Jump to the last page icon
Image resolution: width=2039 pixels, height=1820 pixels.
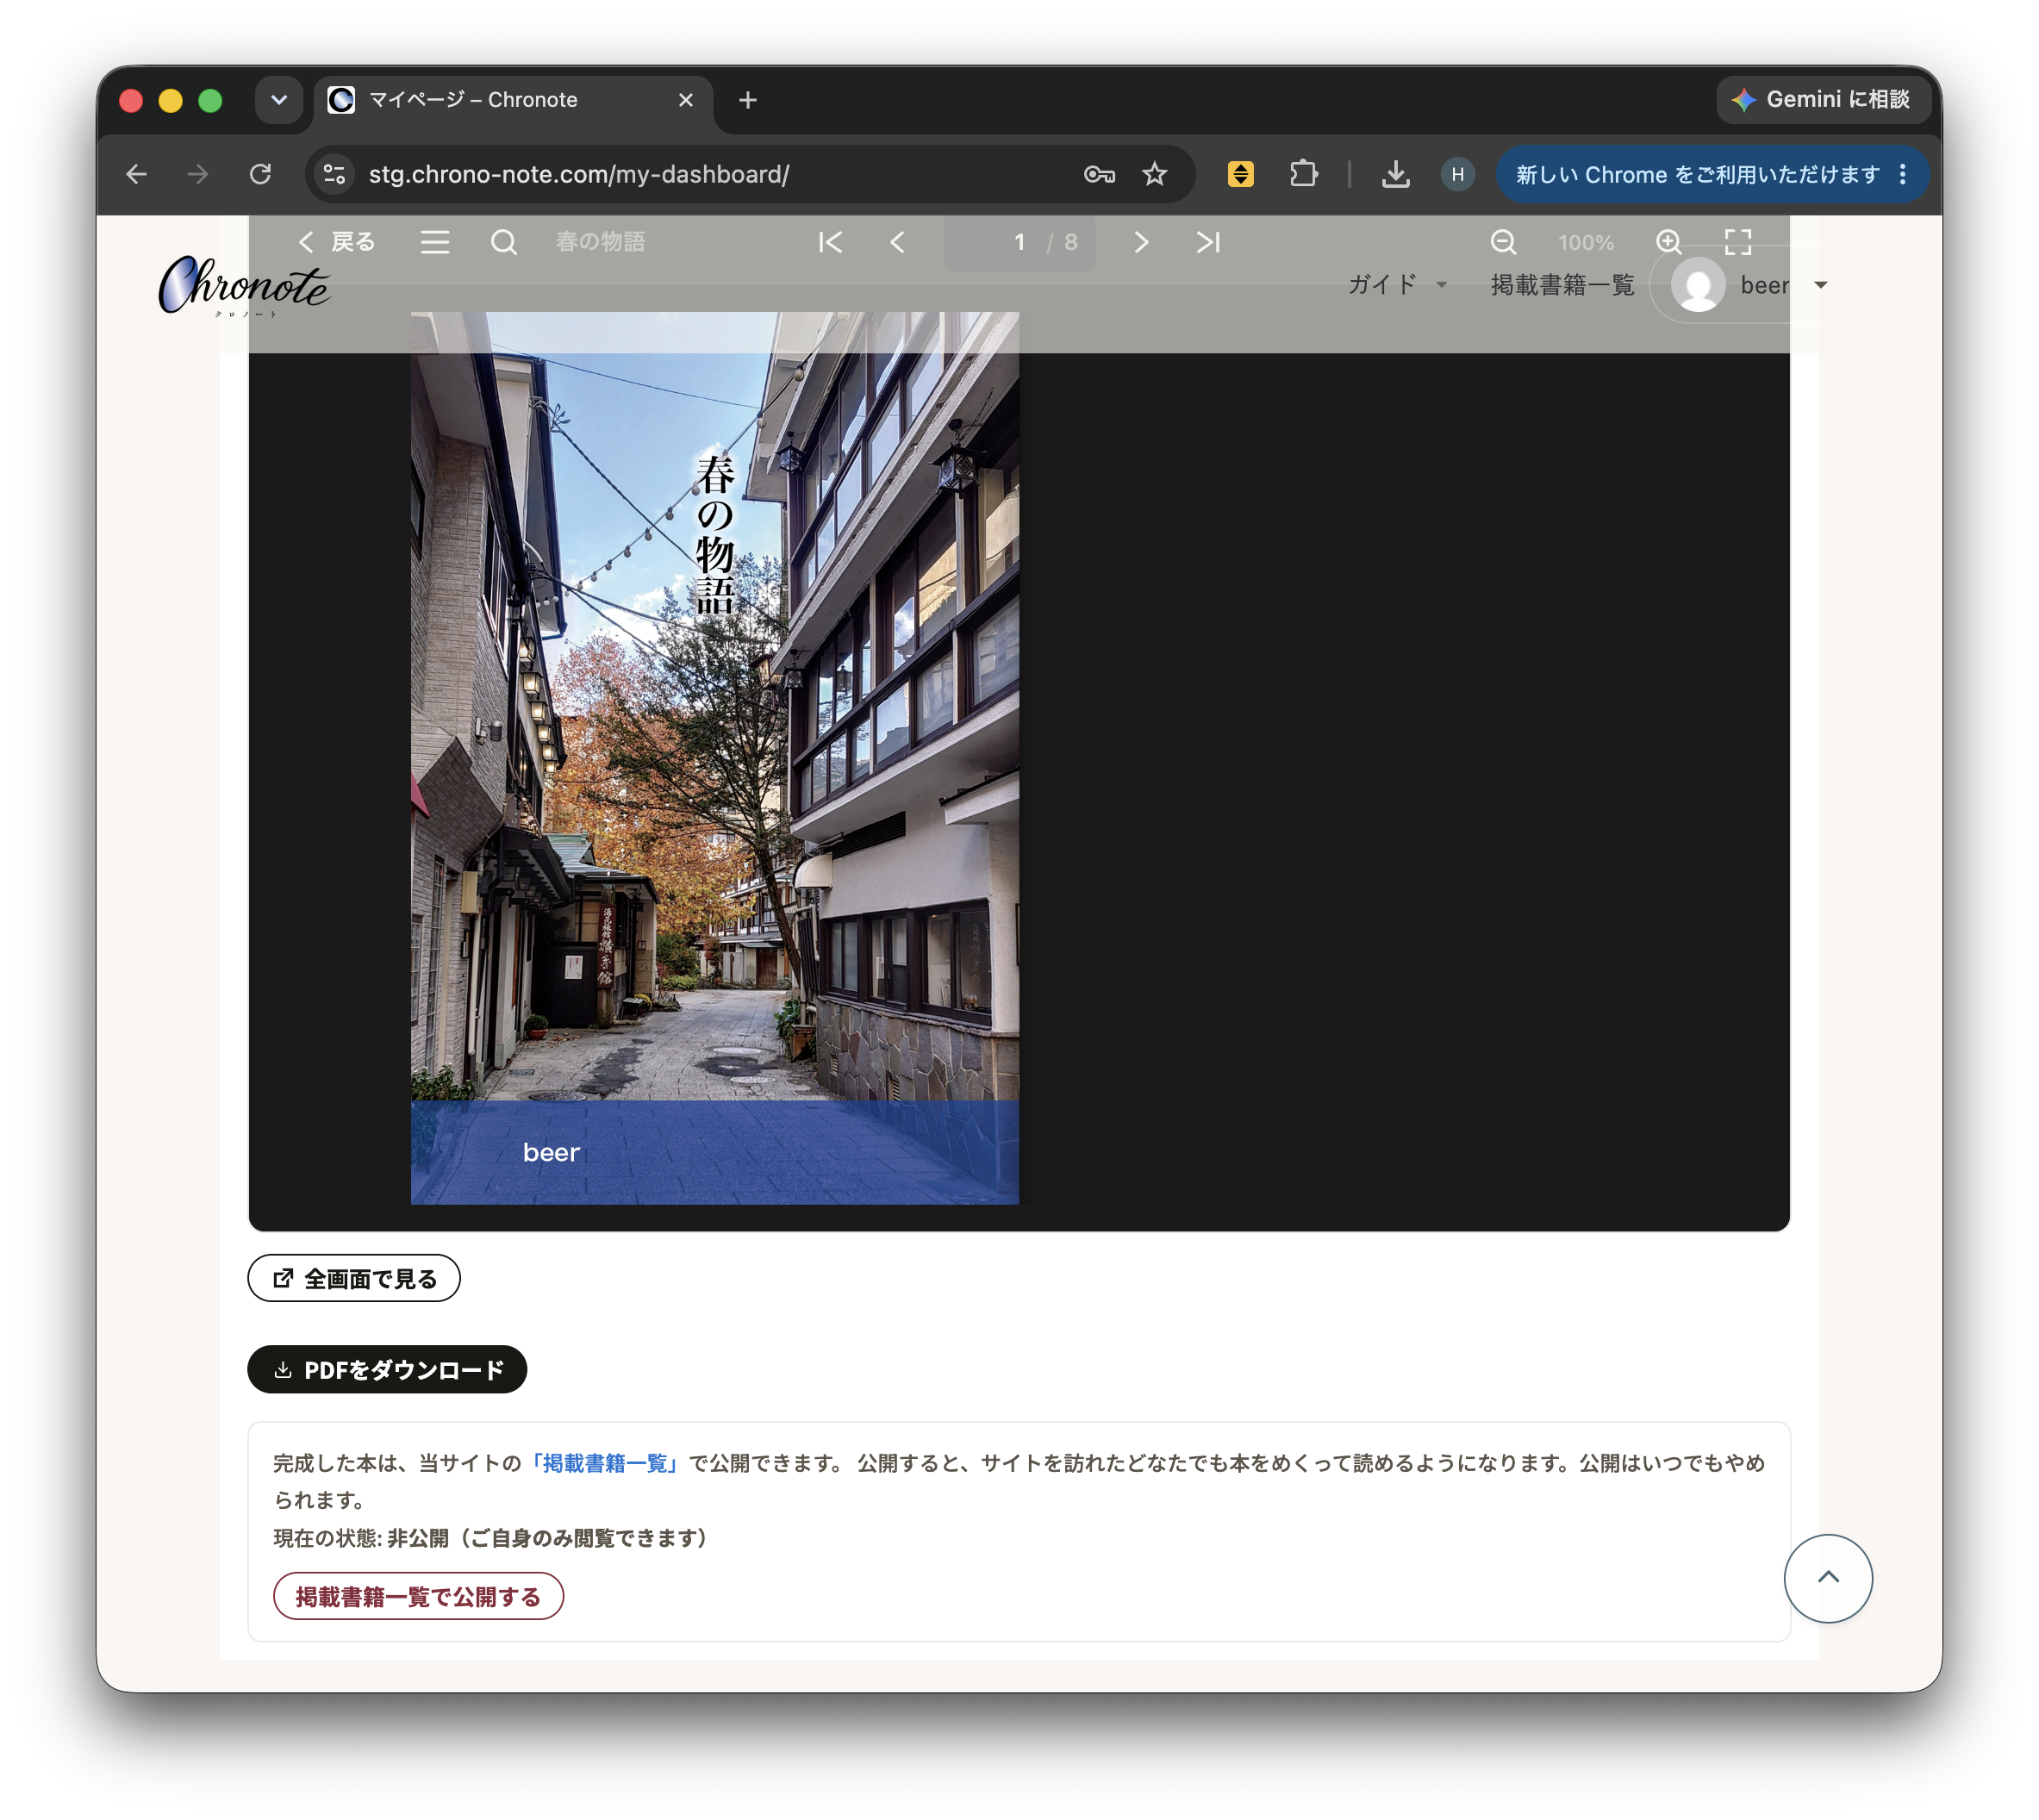click(x=1208, y=242)
